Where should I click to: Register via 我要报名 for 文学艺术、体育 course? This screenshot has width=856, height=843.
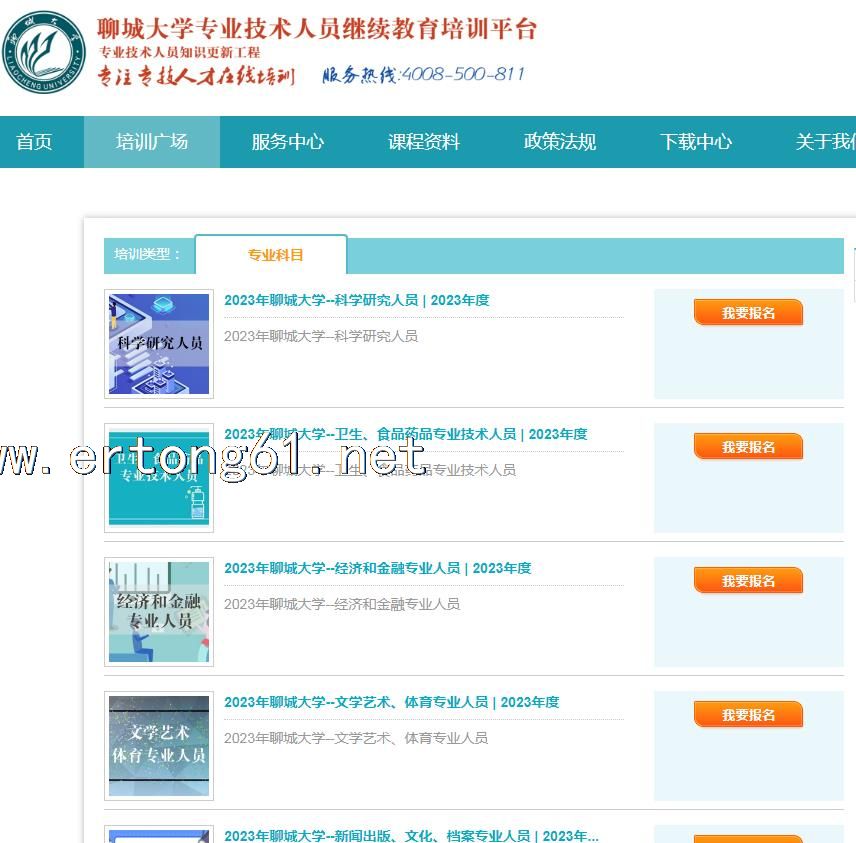748,715
